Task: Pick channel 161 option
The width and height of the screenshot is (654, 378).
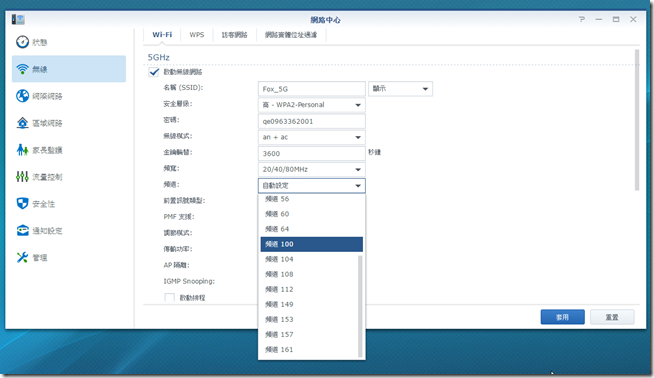Action: click(x=309, y=349)
